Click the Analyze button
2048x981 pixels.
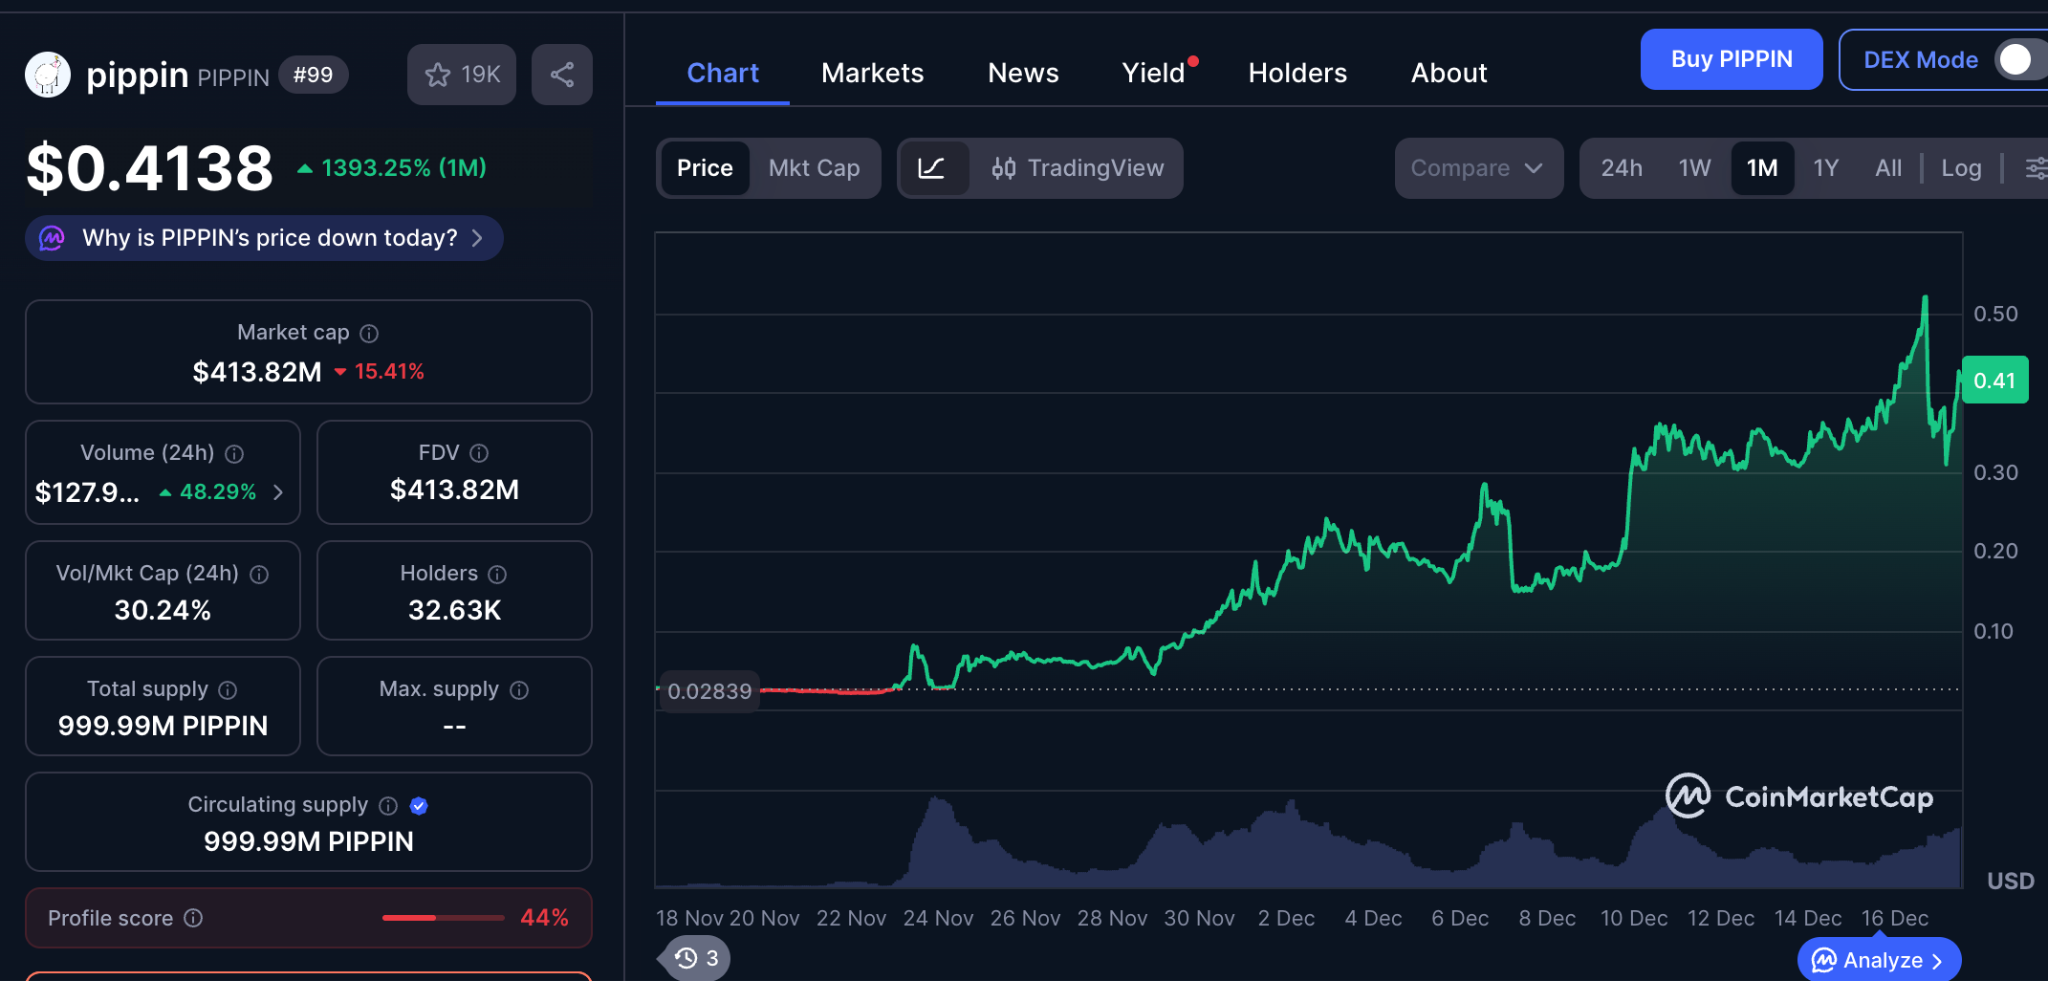1878,960
